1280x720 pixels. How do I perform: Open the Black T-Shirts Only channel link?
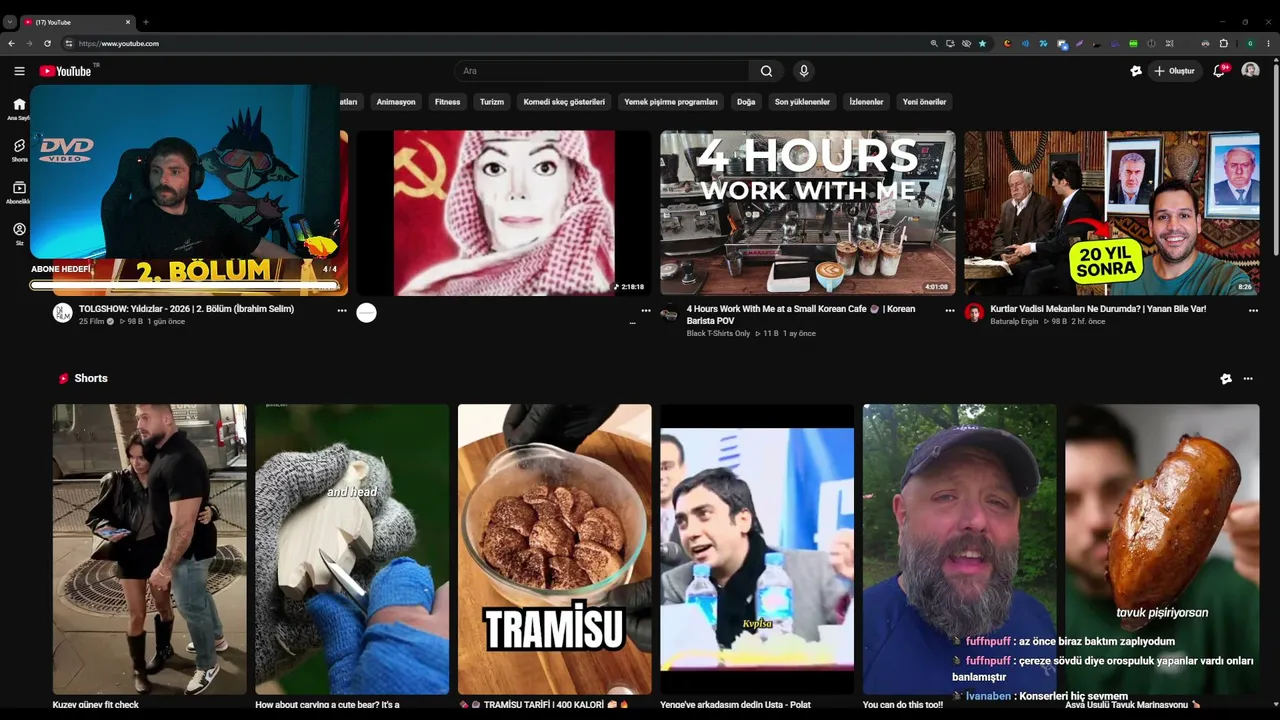point(718,334)
